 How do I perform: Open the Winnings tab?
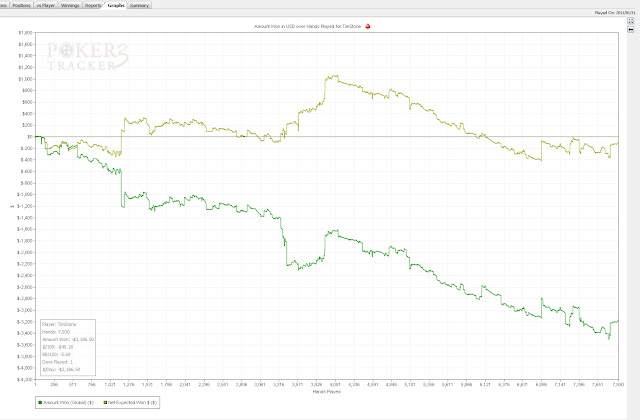[x=70, y=5]
